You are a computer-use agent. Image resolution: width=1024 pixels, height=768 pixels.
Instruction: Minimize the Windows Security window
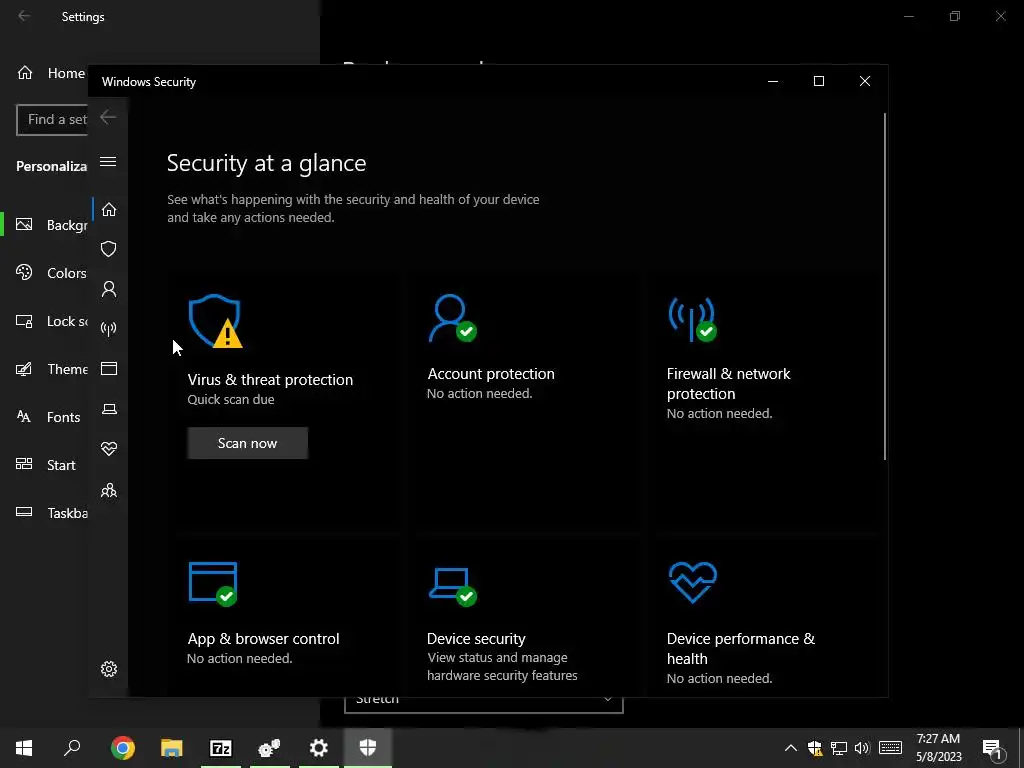pos(773,81)
